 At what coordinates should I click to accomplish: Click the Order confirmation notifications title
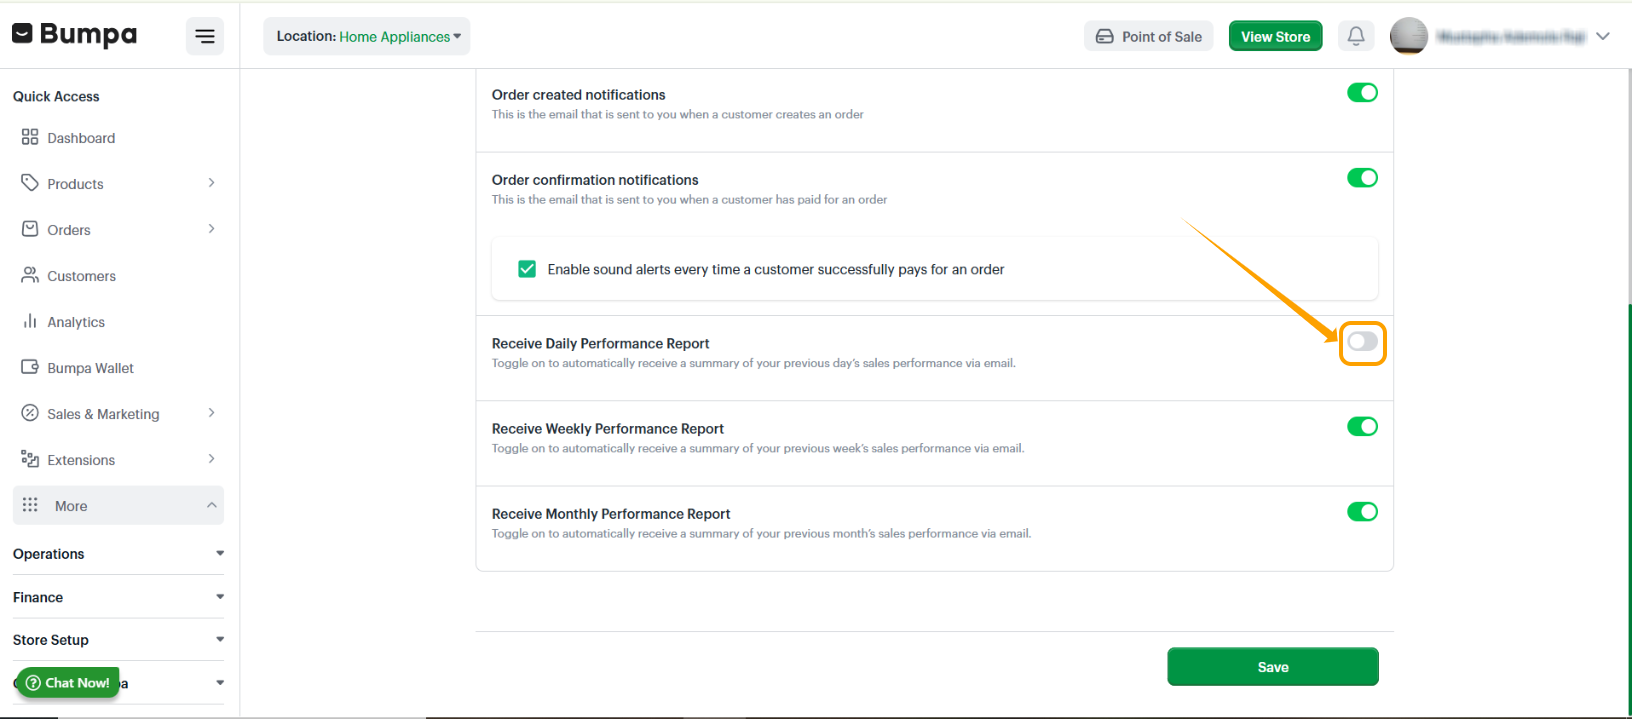pyautogui.click(x=595, y=180)
